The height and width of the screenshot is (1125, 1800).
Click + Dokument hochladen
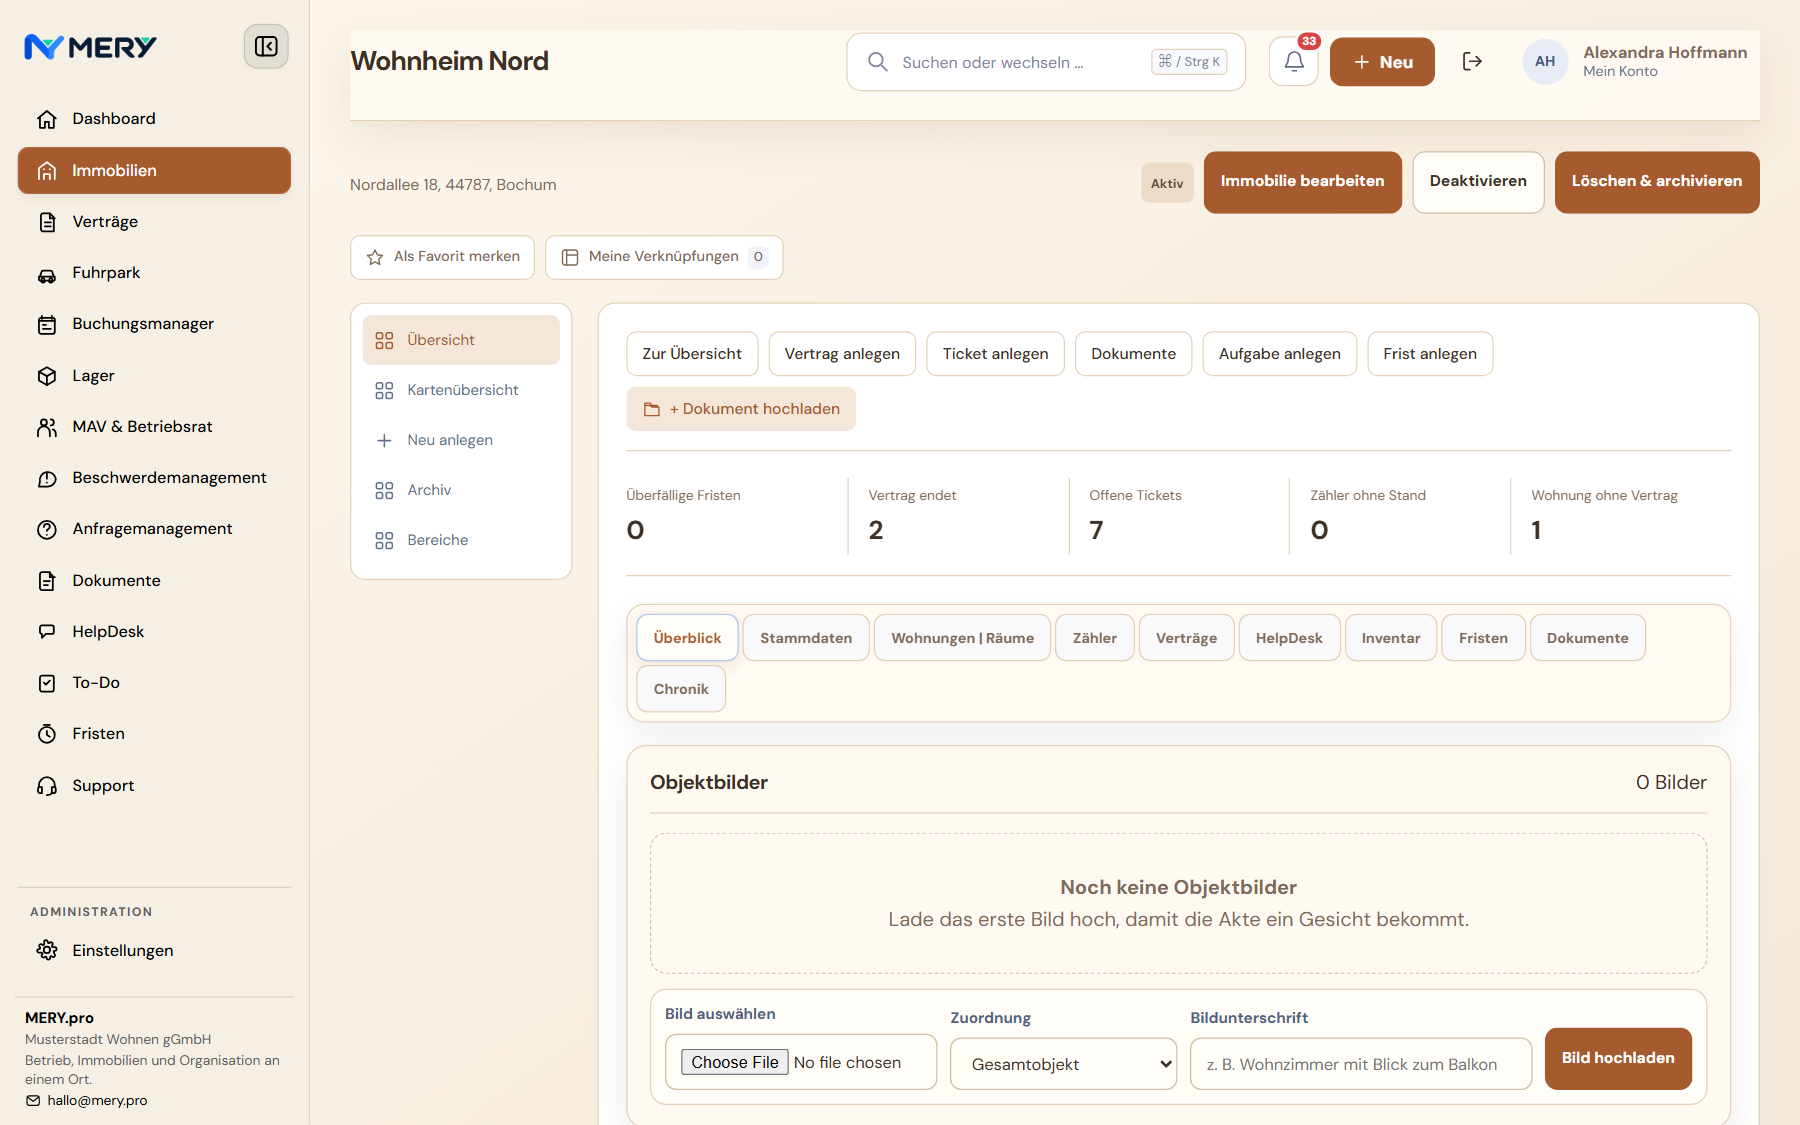click(741, 409)
